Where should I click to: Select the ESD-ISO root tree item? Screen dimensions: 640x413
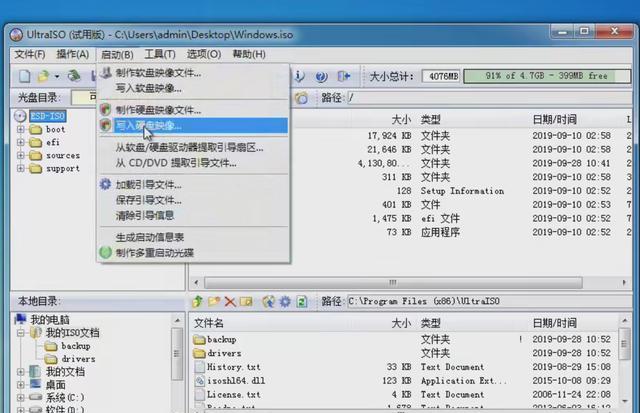[x=47, y=116]
